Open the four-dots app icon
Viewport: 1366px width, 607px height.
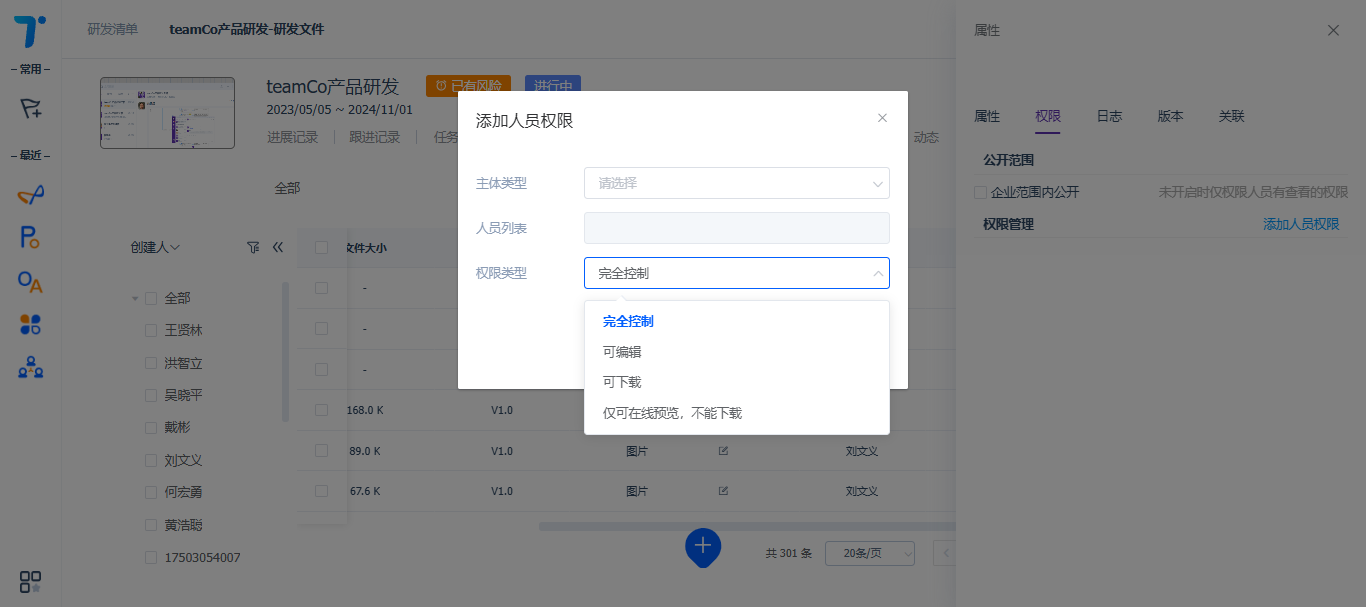click(30, 324)
